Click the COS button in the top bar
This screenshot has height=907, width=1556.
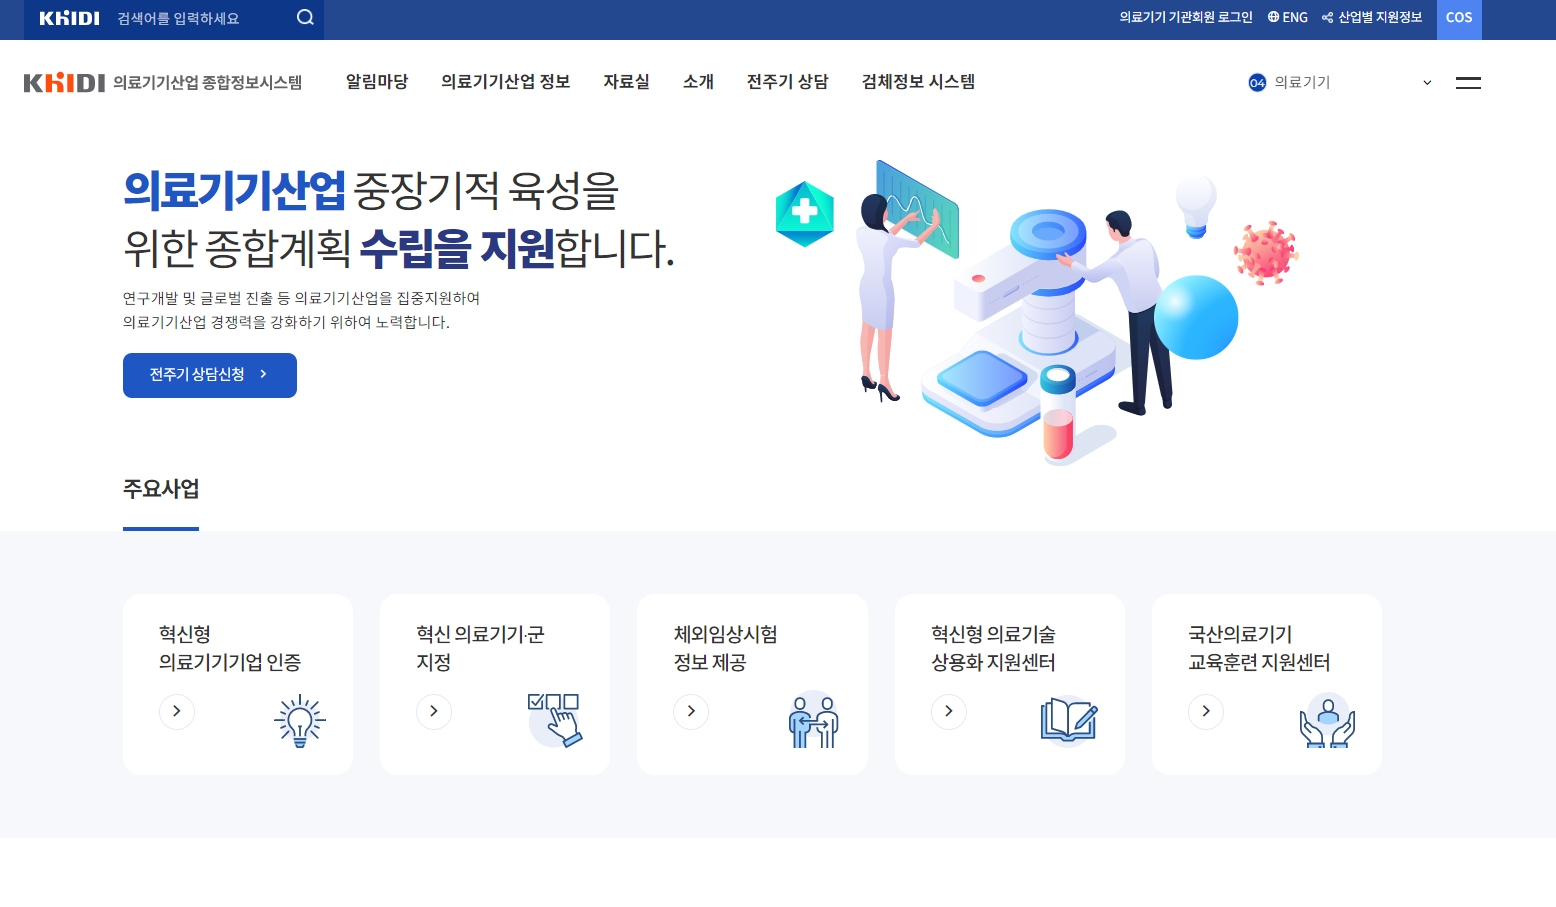tap(1459, 17)
